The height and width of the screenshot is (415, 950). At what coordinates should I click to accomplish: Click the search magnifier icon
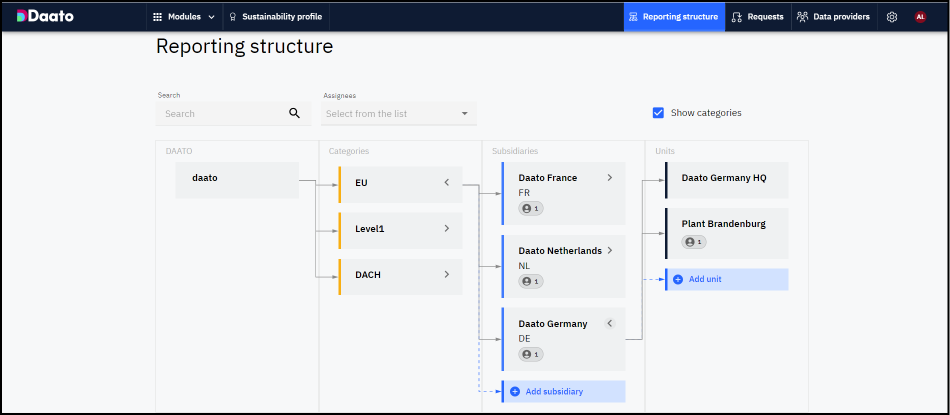294,114
